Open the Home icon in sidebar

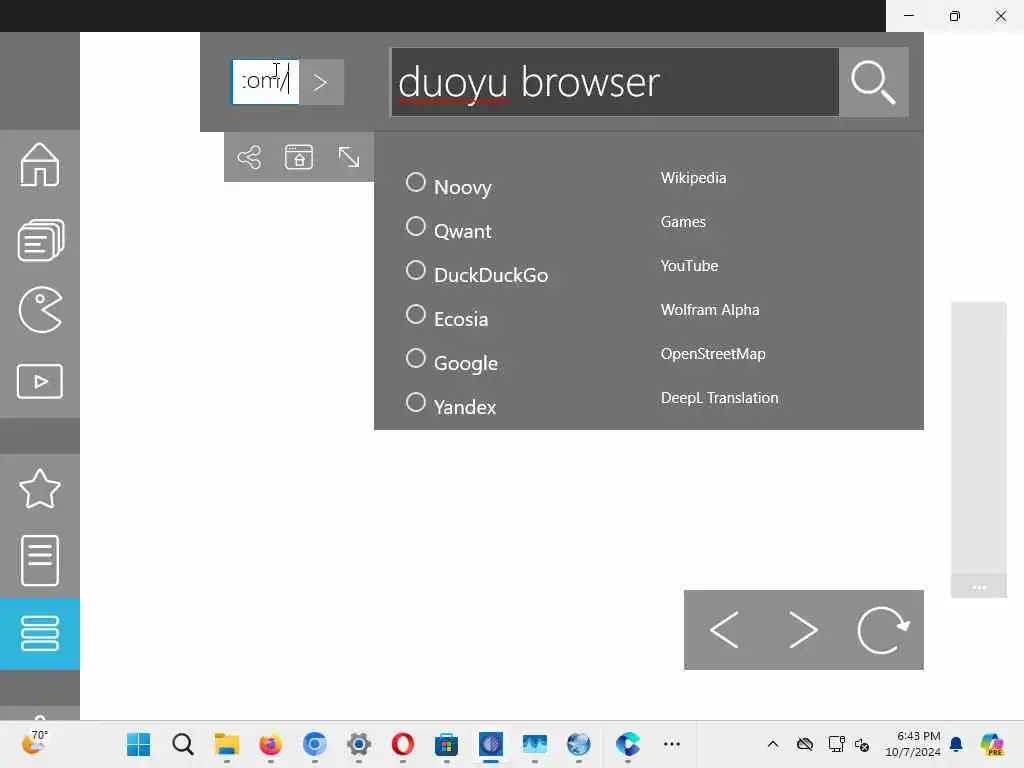point(40,165)
